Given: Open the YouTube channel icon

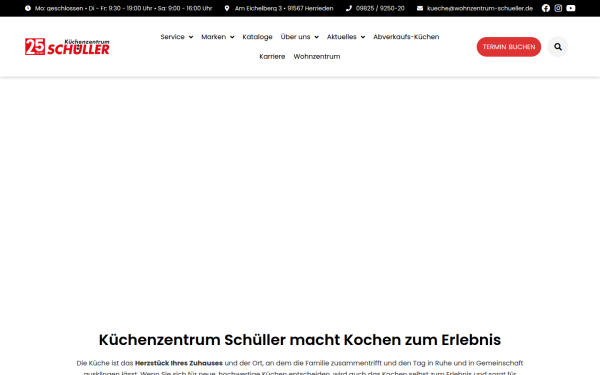Looking at the screenshot, I should (571, 8).
